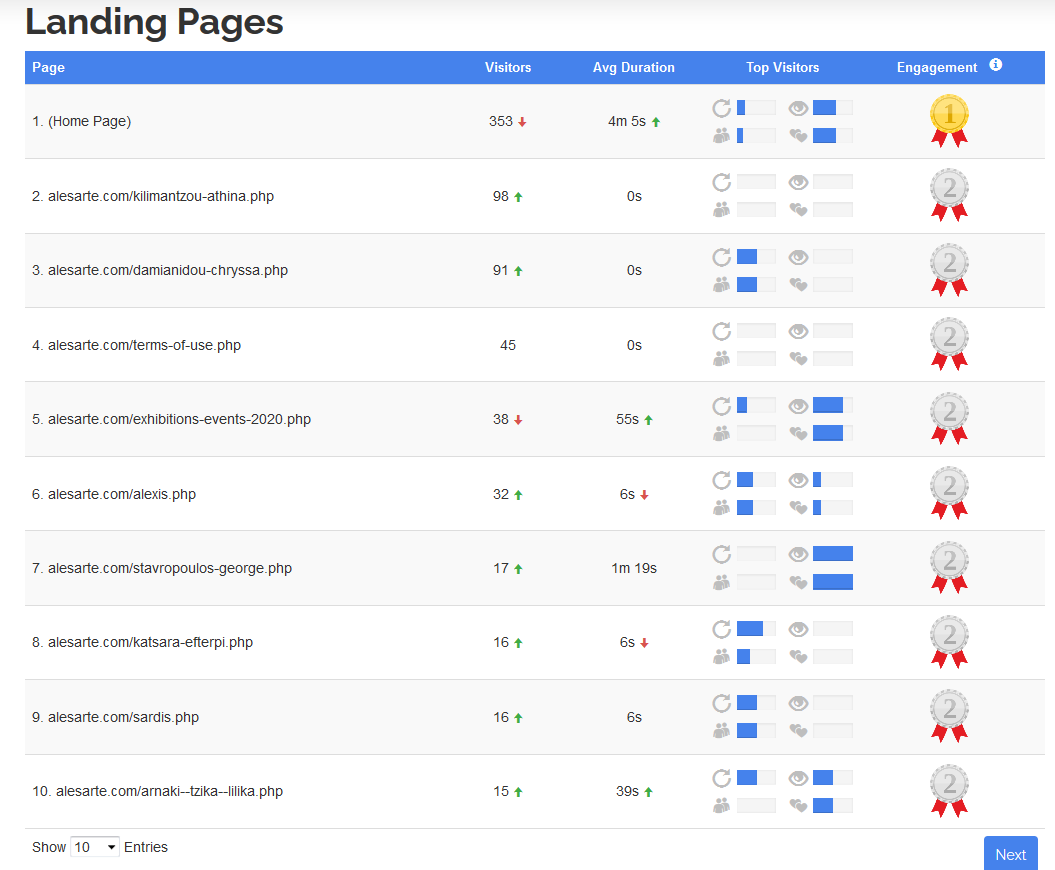Click the returning-visitors bar in katsara-efterpi.php row
The width and height of the screenshot is (1055, 870).
756,628
